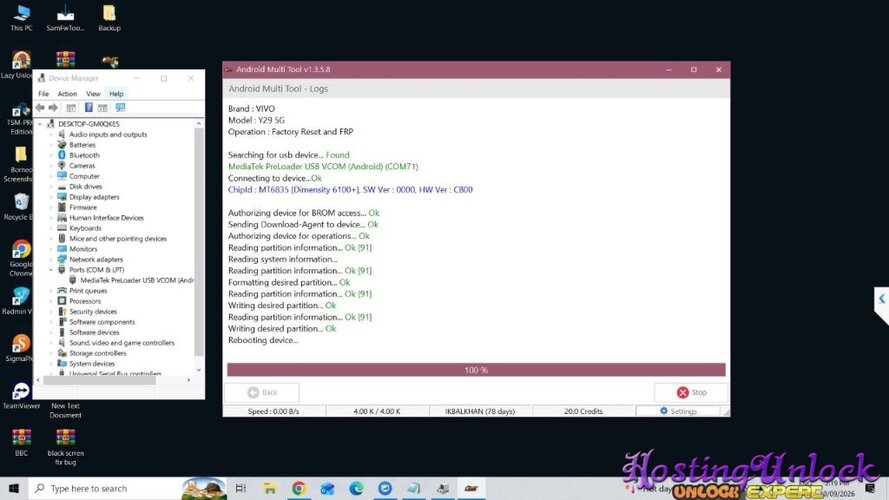Open the black screen fix bug archive
The image size is (889, 500).
(65, 447)
